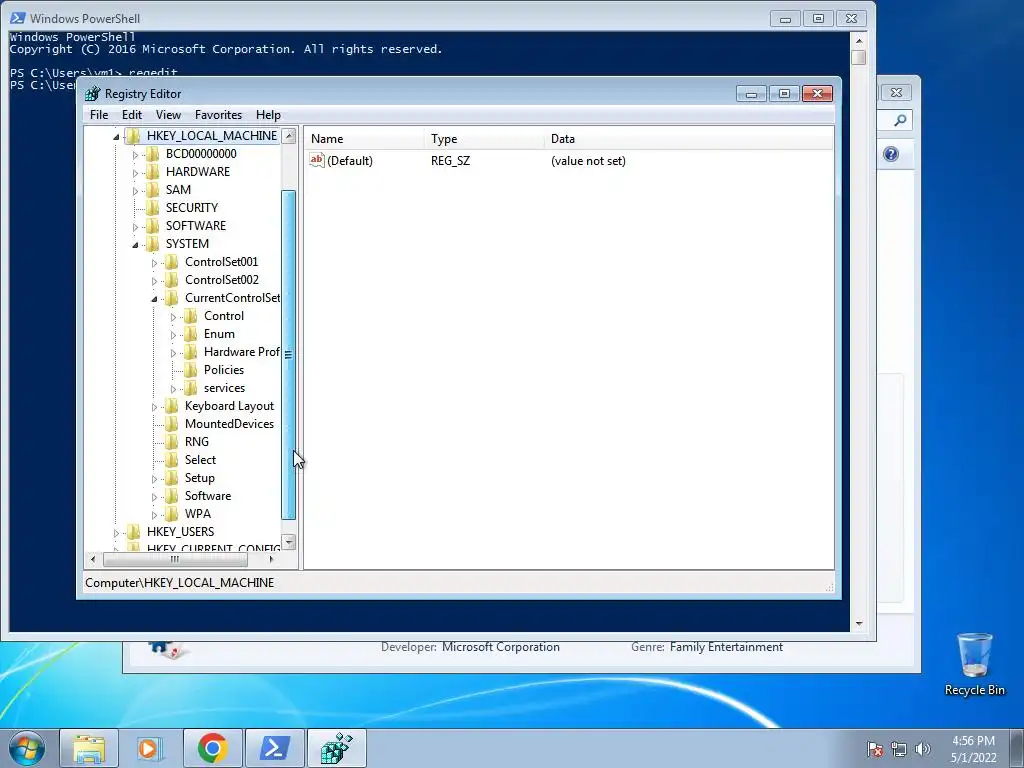Expand the ControlSet001 key
Viewport: 1024px width, 768px height.
pyautogui.click(x=154, y=263)
